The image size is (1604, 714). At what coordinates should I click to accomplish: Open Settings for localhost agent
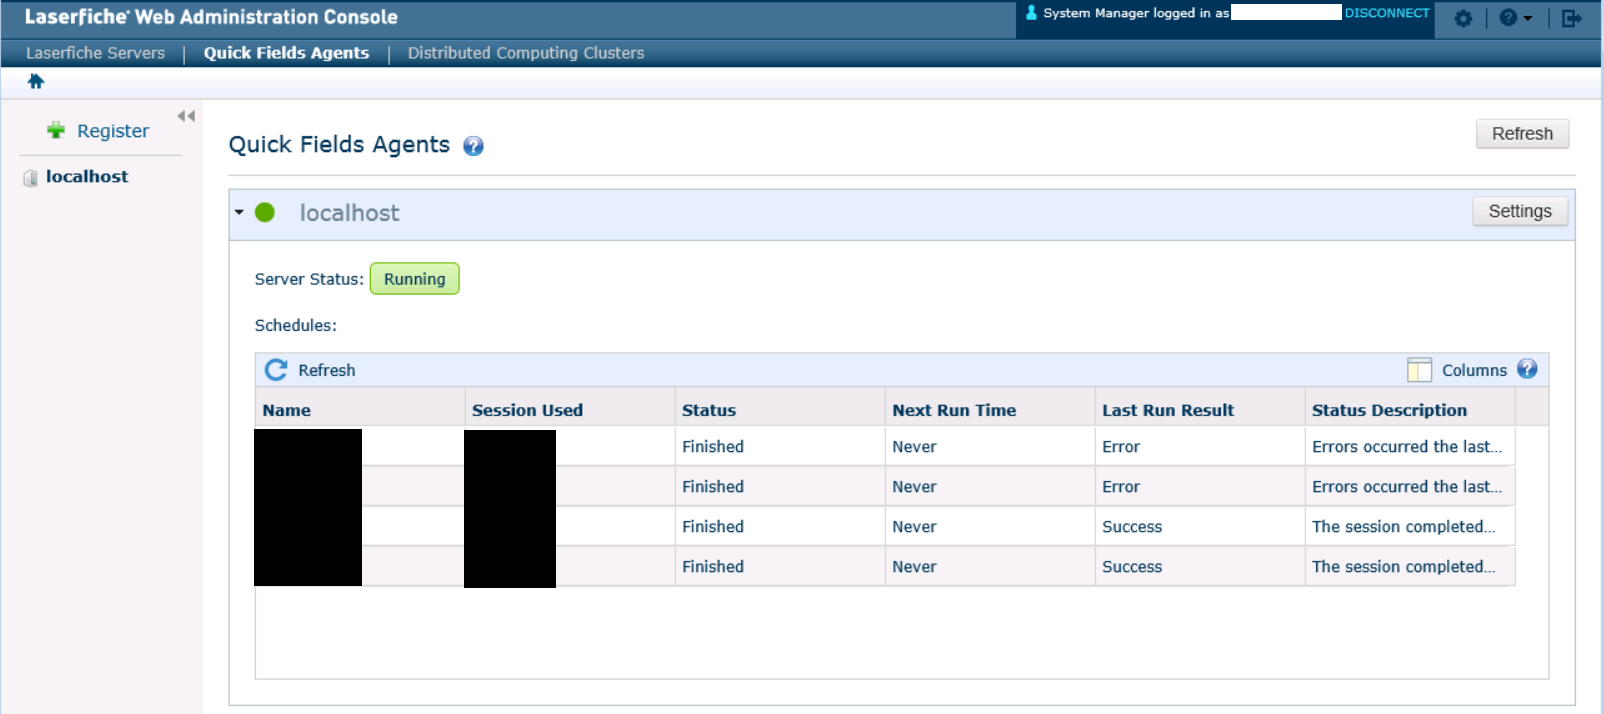[x=1519, y=211]
